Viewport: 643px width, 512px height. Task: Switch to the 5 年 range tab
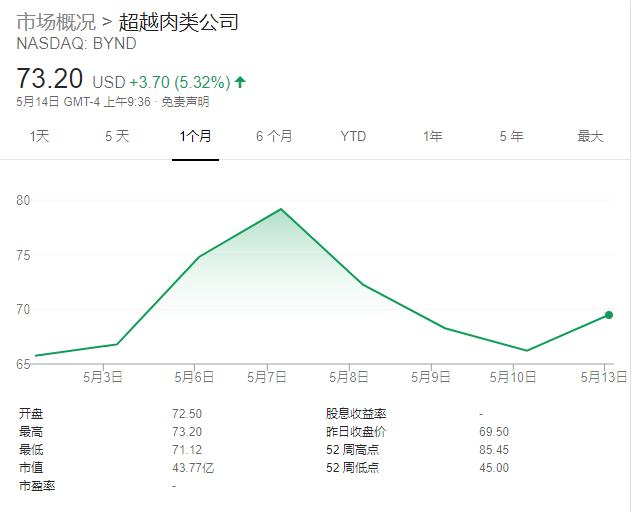click(511, 136)
